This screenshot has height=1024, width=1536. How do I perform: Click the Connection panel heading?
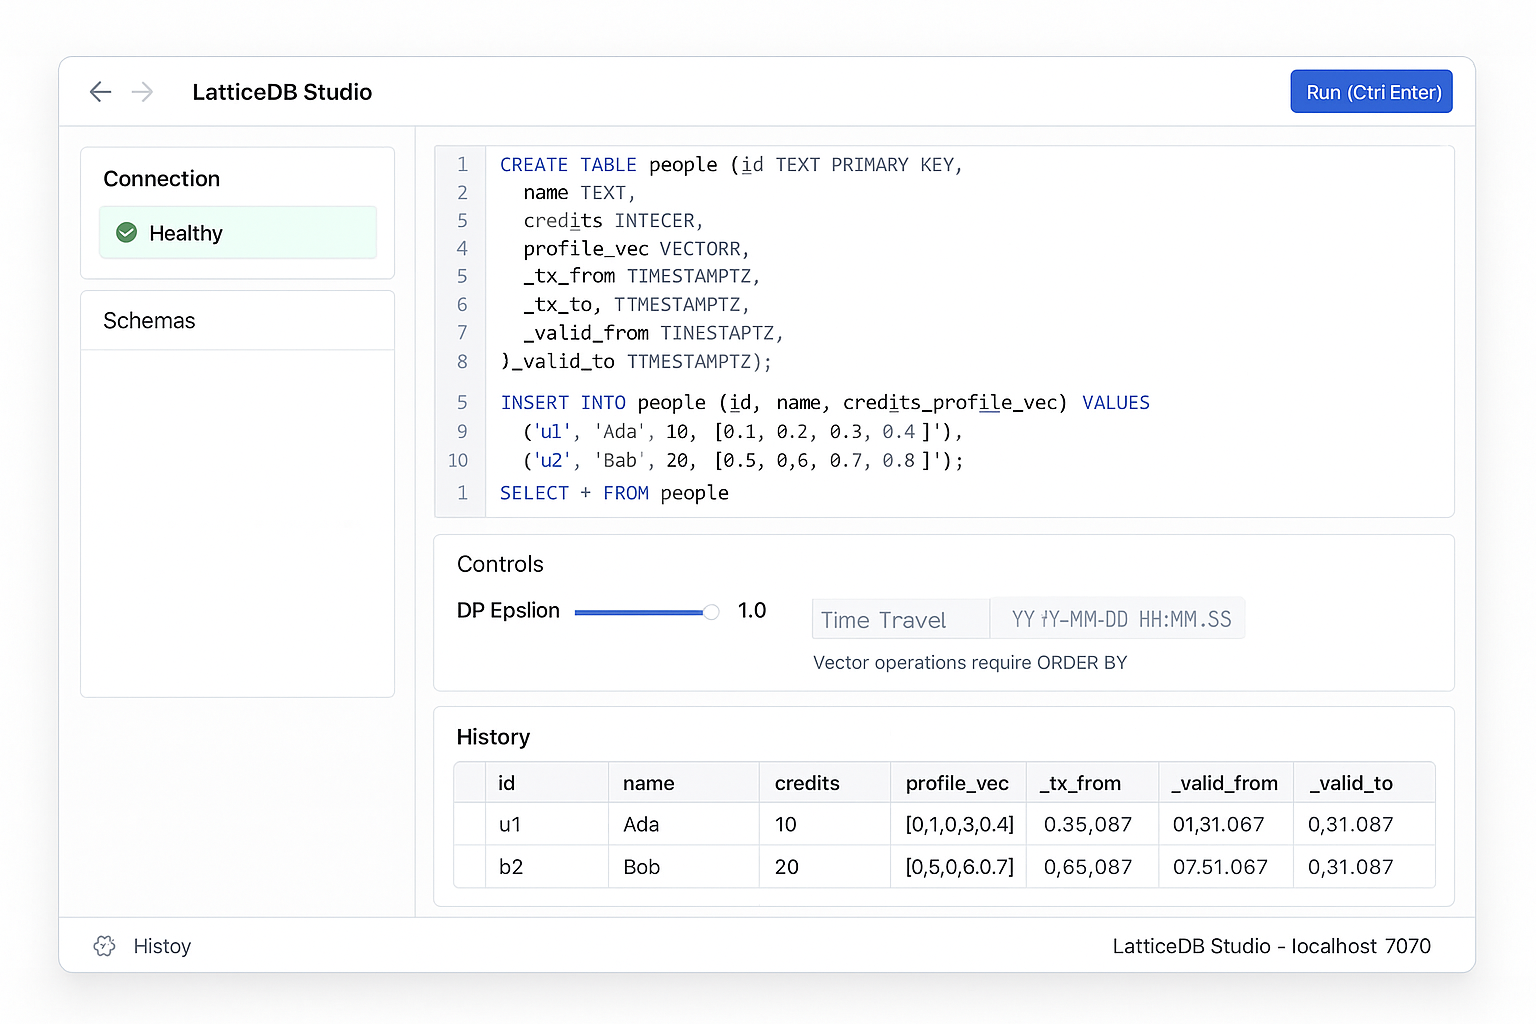(x=162, y=179)
